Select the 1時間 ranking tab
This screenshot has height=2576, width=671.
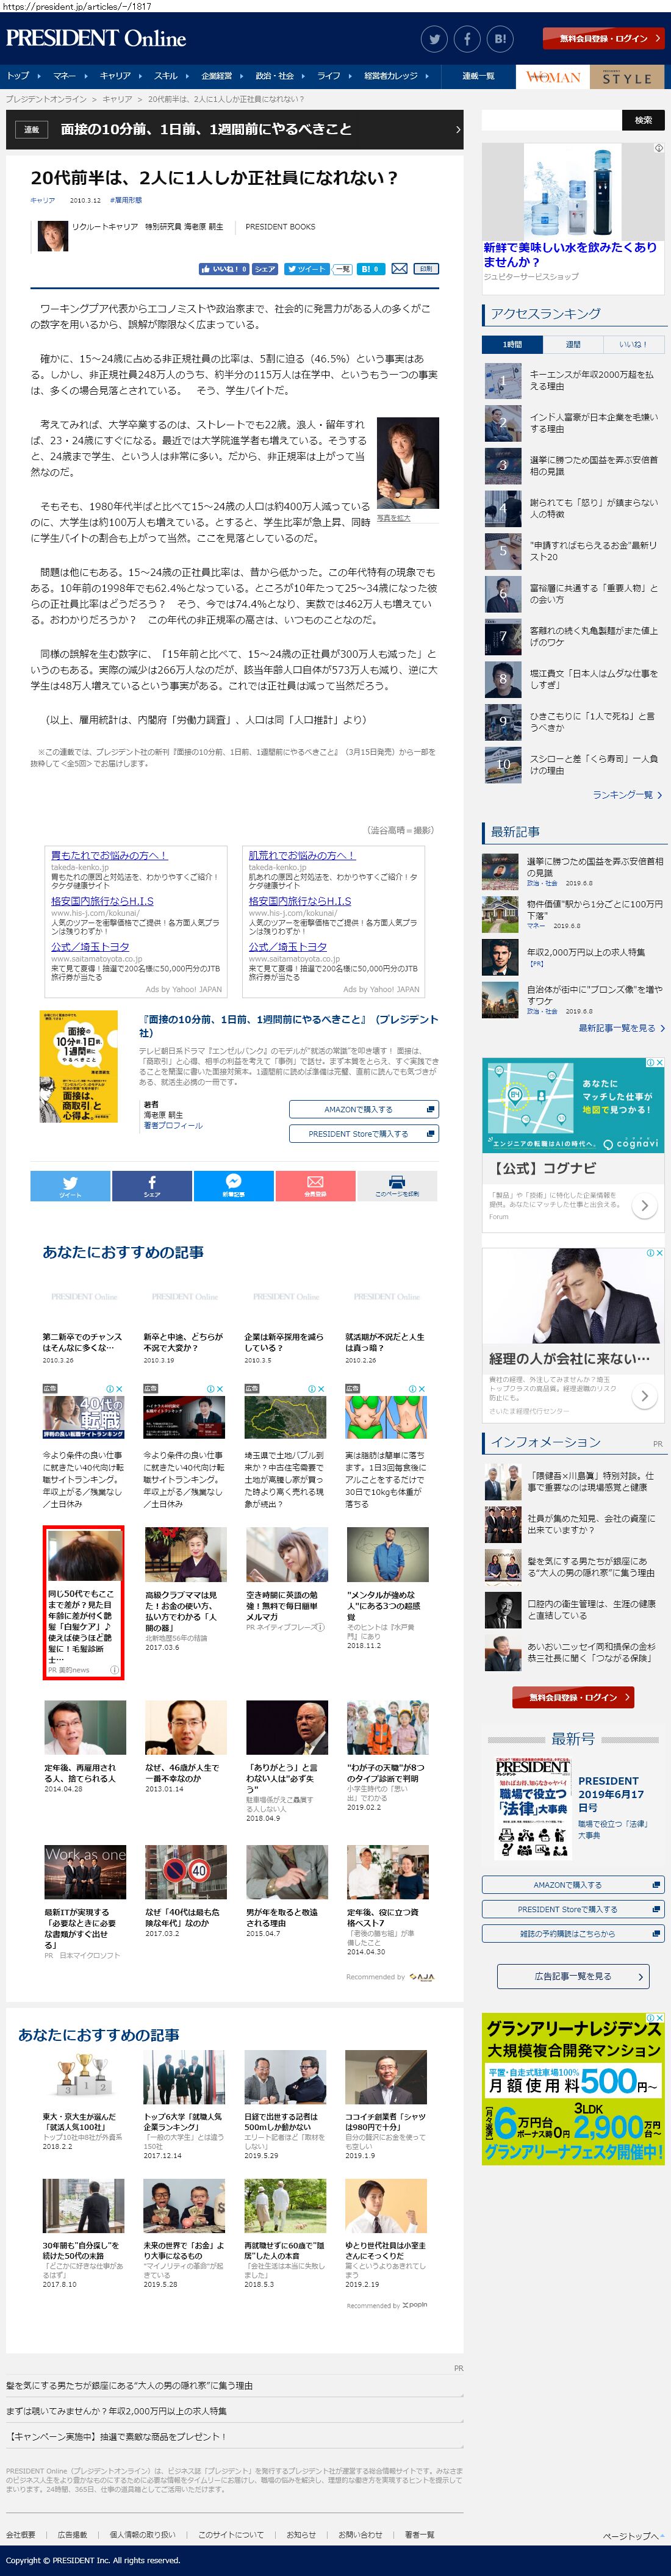511,344
